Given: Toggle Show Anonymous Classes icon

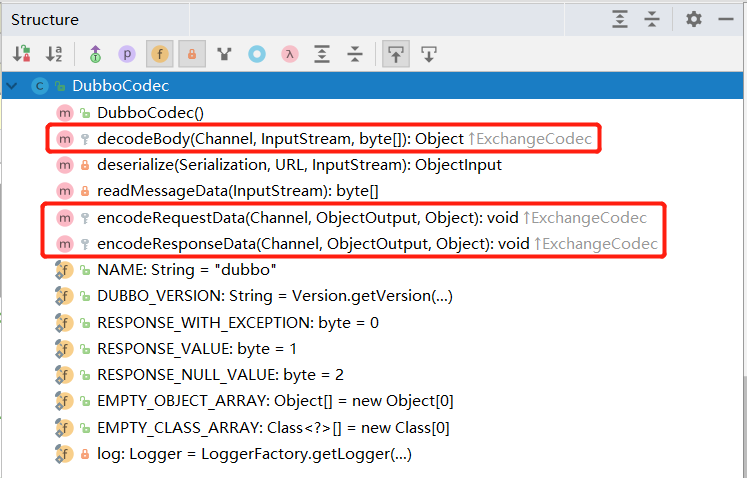Looking at the screenshot, I should (x=224, y=54).
